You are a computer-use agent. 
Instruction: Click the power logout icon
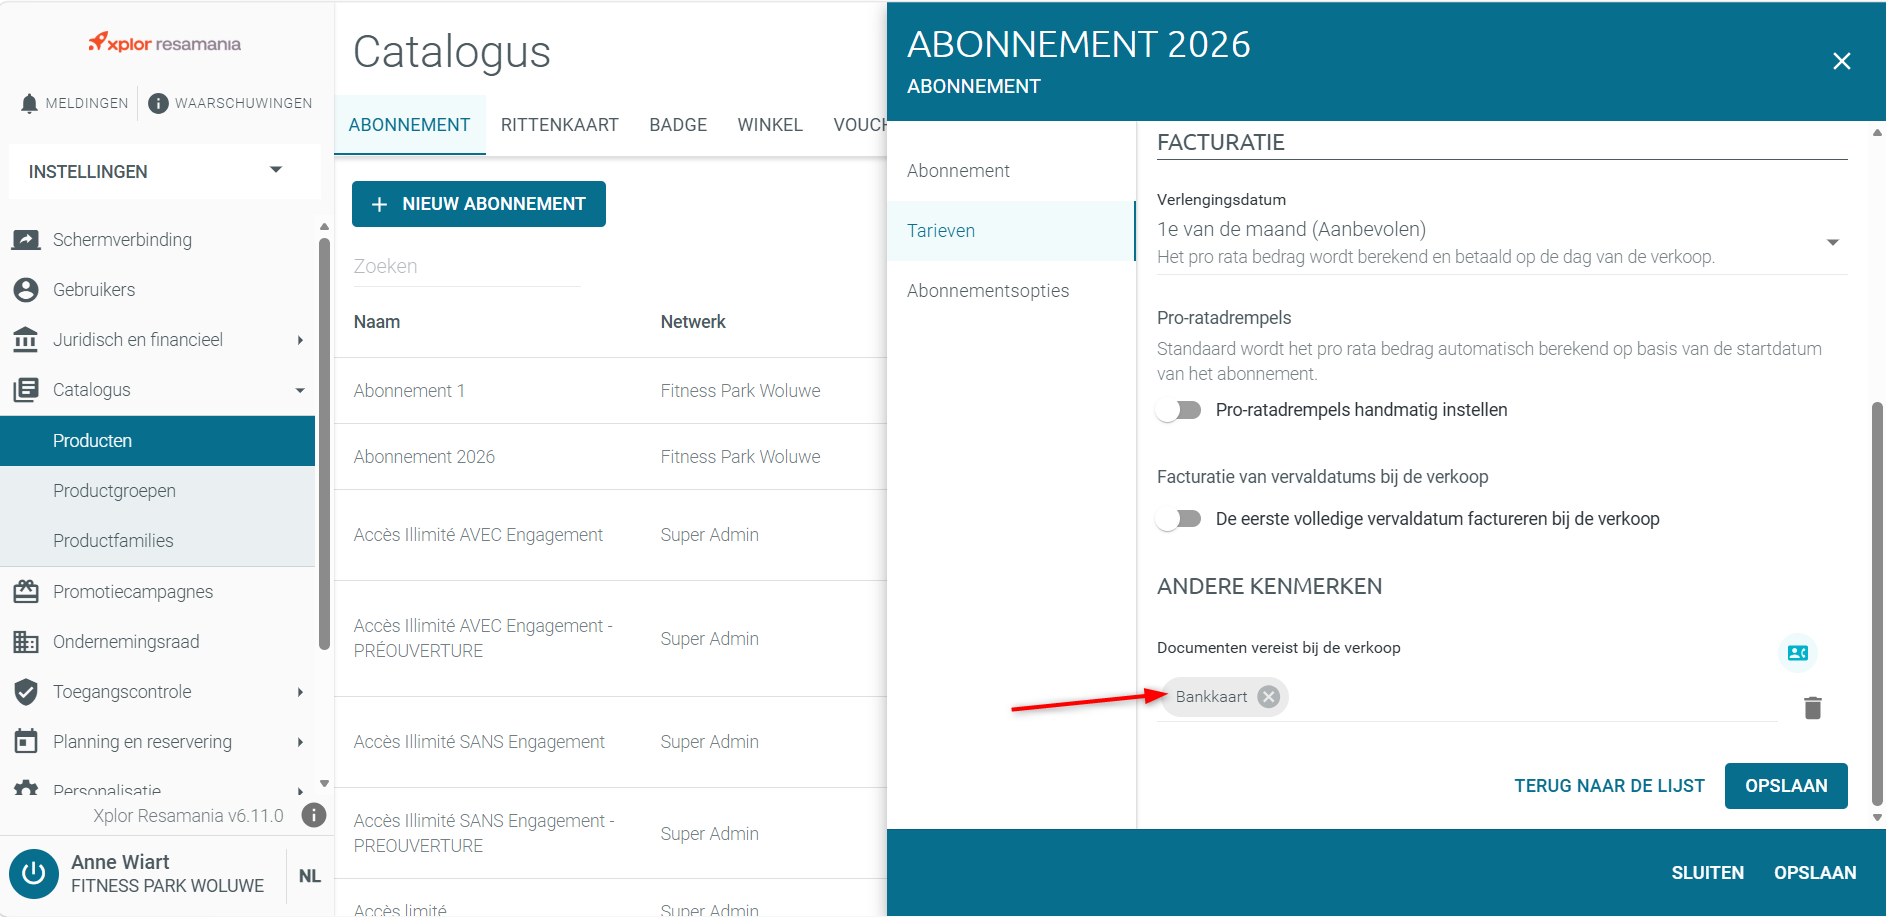pos(34,873)
